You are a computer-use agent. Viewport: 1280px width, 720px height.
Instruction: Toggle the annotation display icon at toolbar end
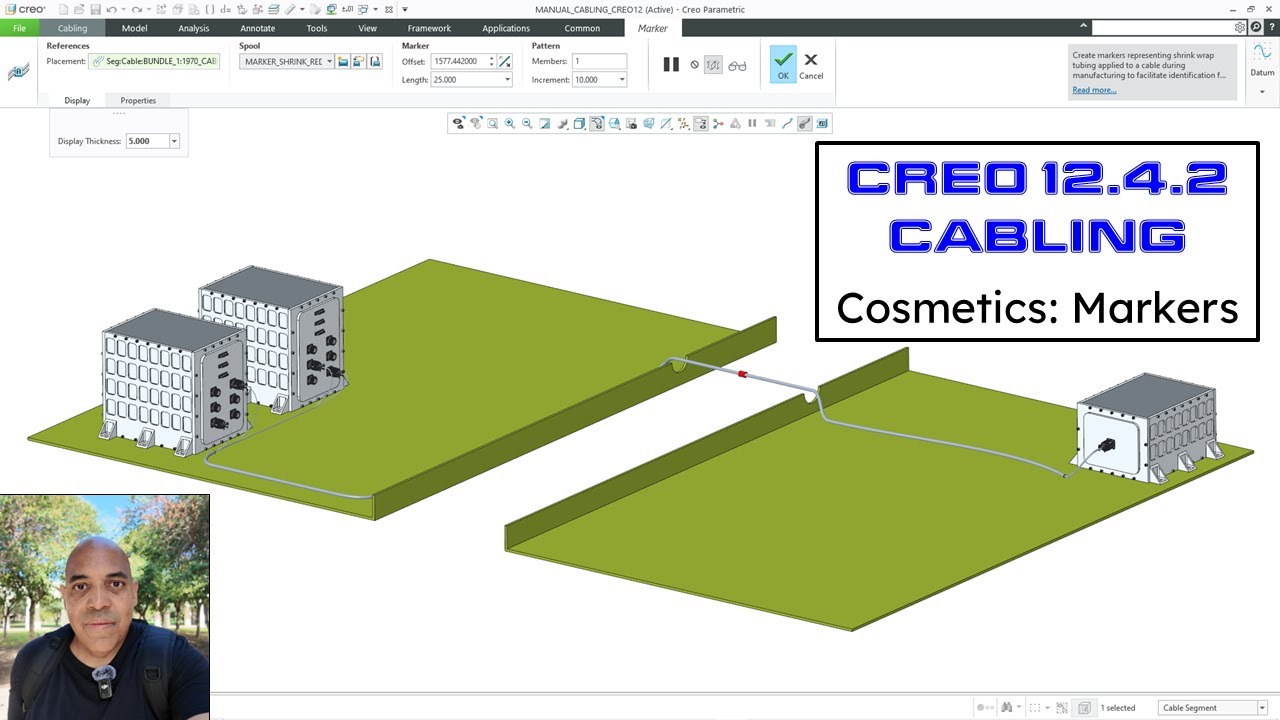822,124
